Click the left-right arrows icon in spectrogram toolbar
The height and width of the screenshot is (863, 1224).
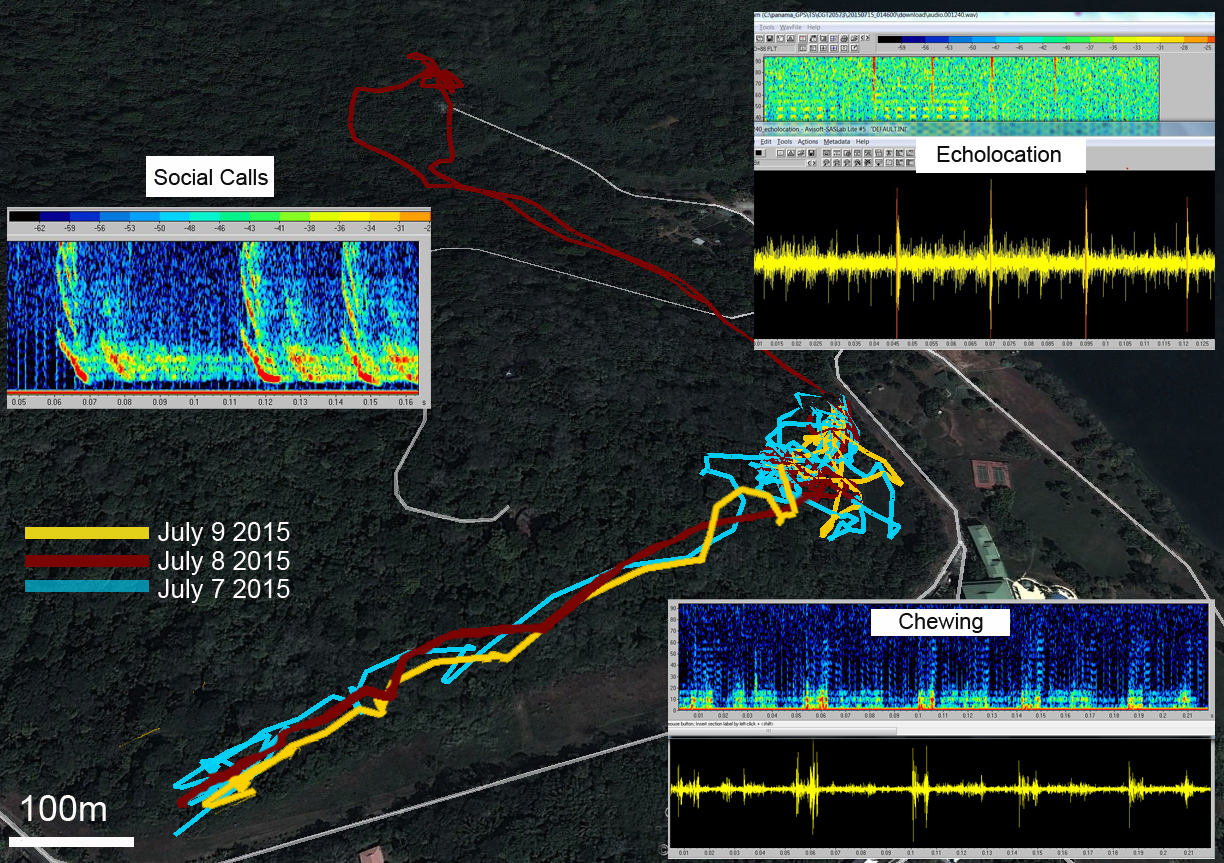coord(865,38)
